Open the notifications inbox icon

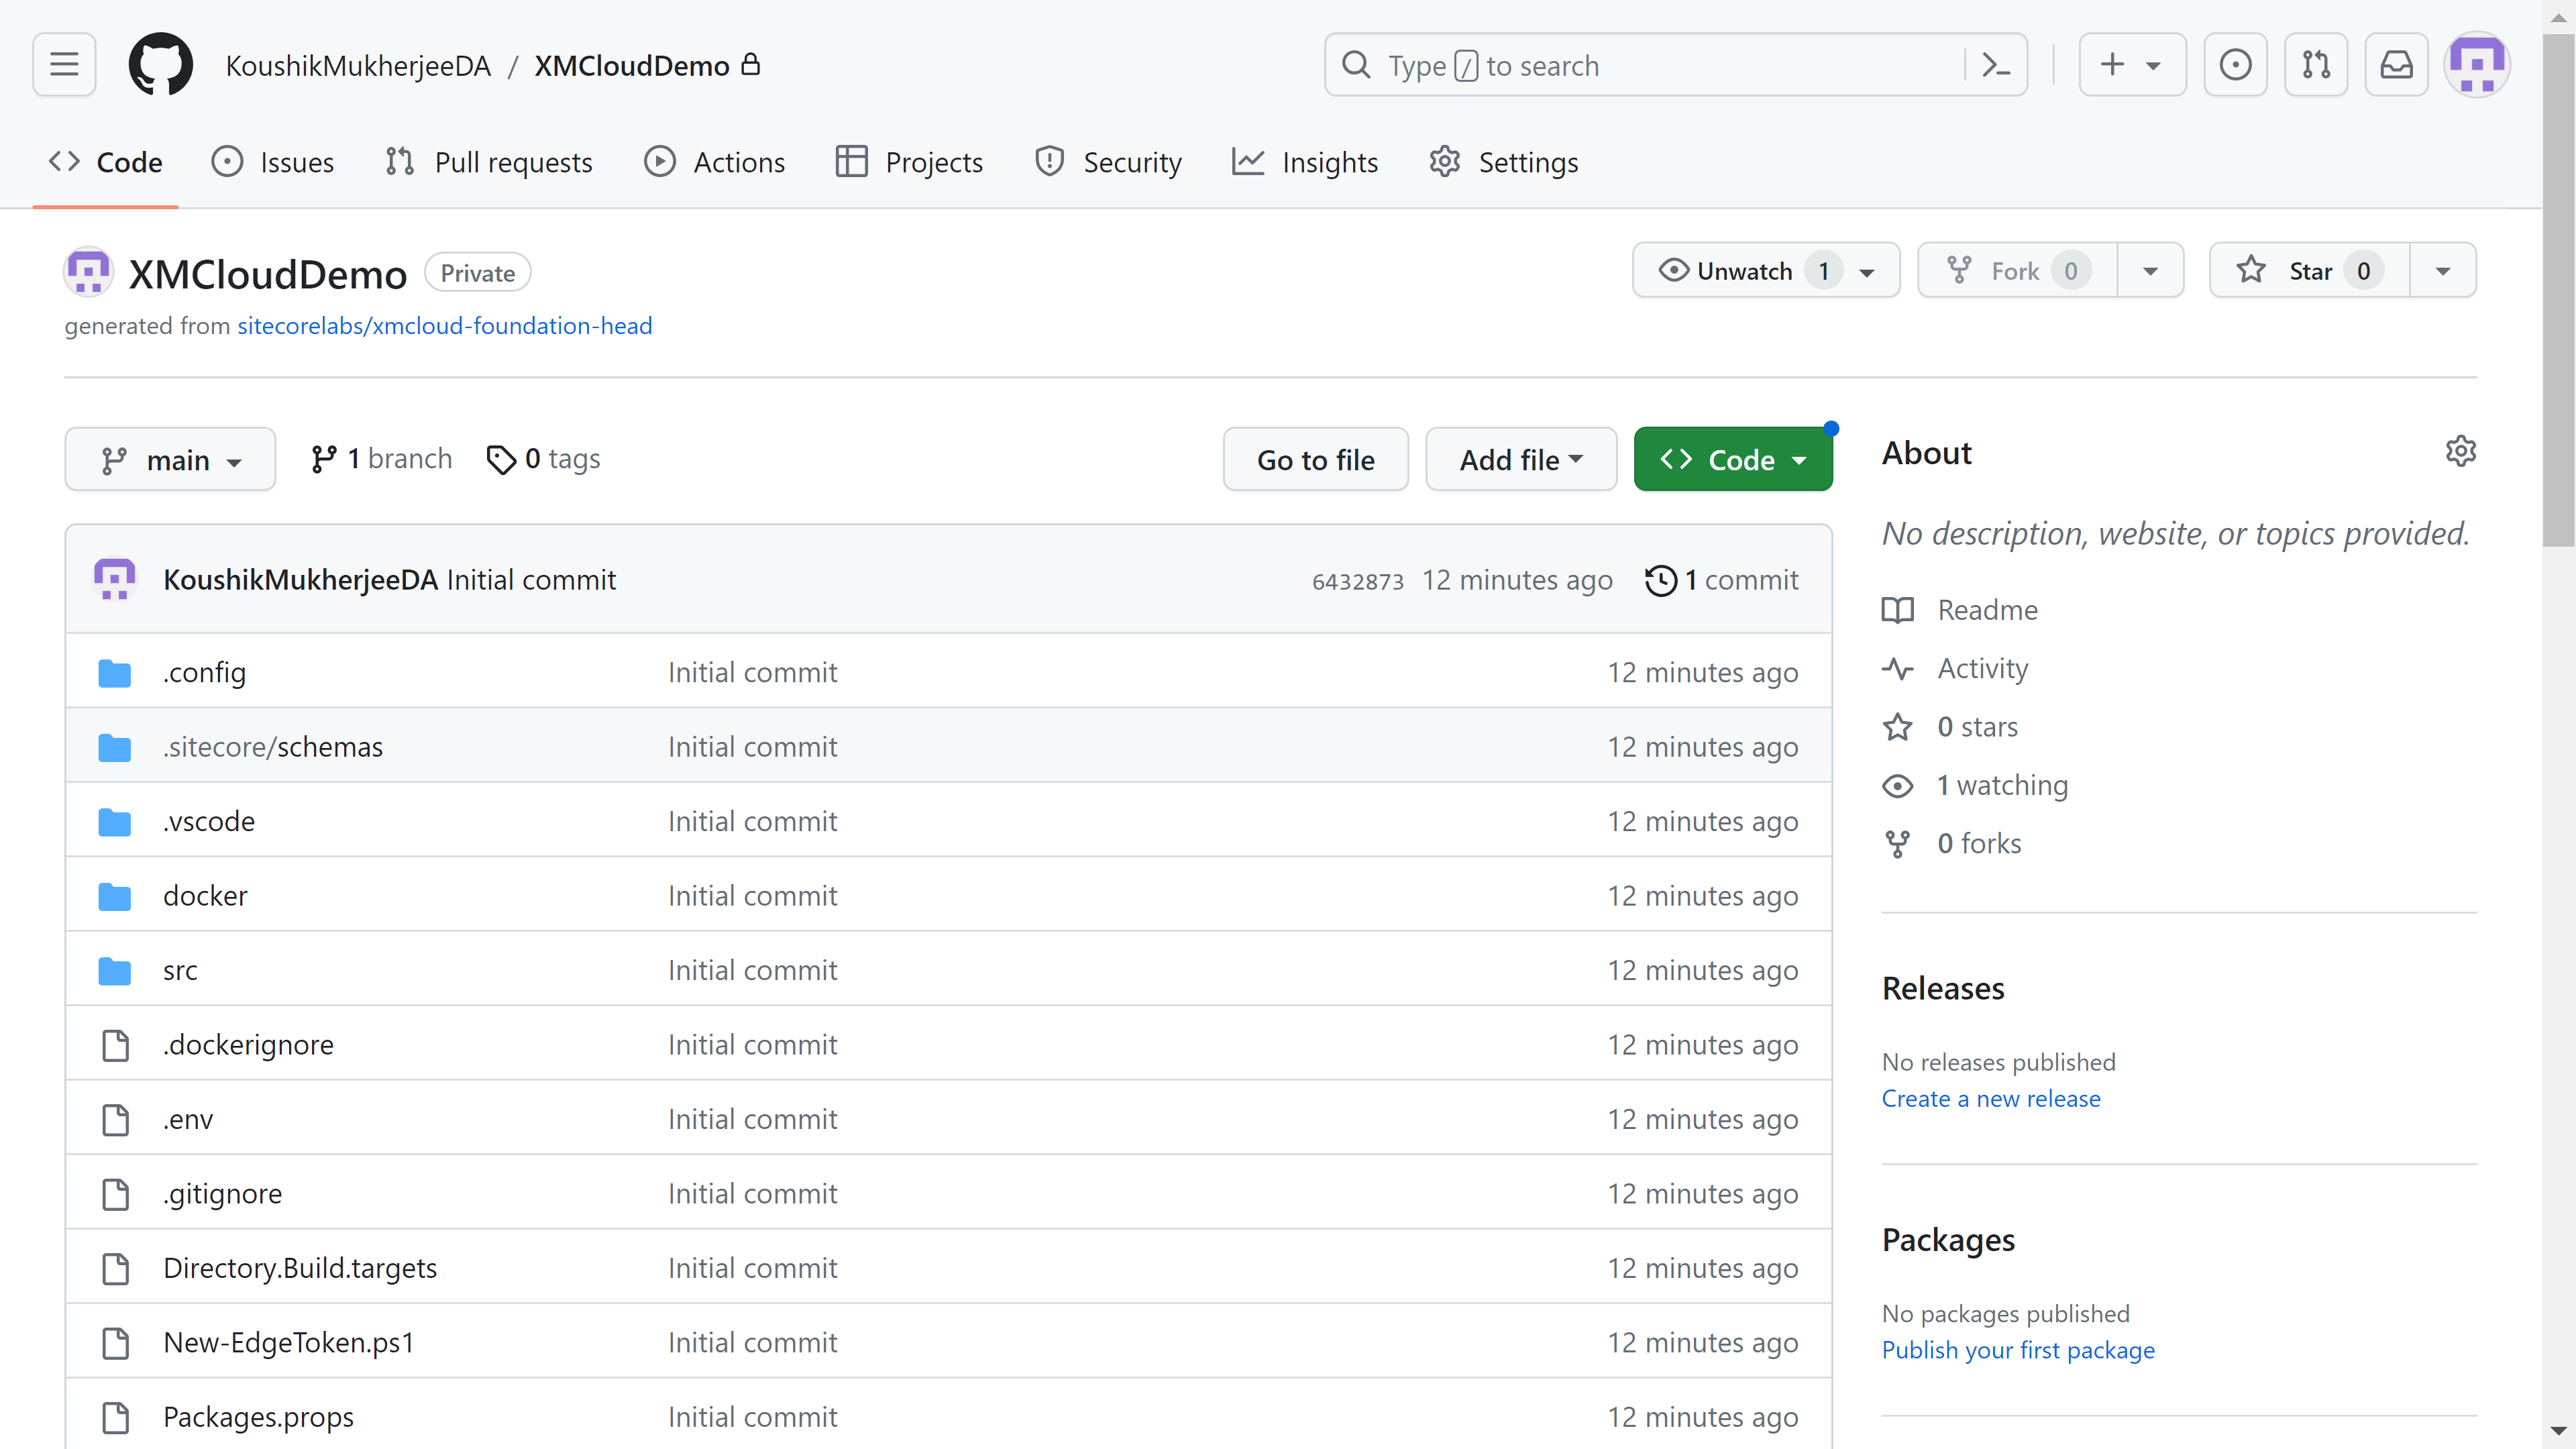2396,65
